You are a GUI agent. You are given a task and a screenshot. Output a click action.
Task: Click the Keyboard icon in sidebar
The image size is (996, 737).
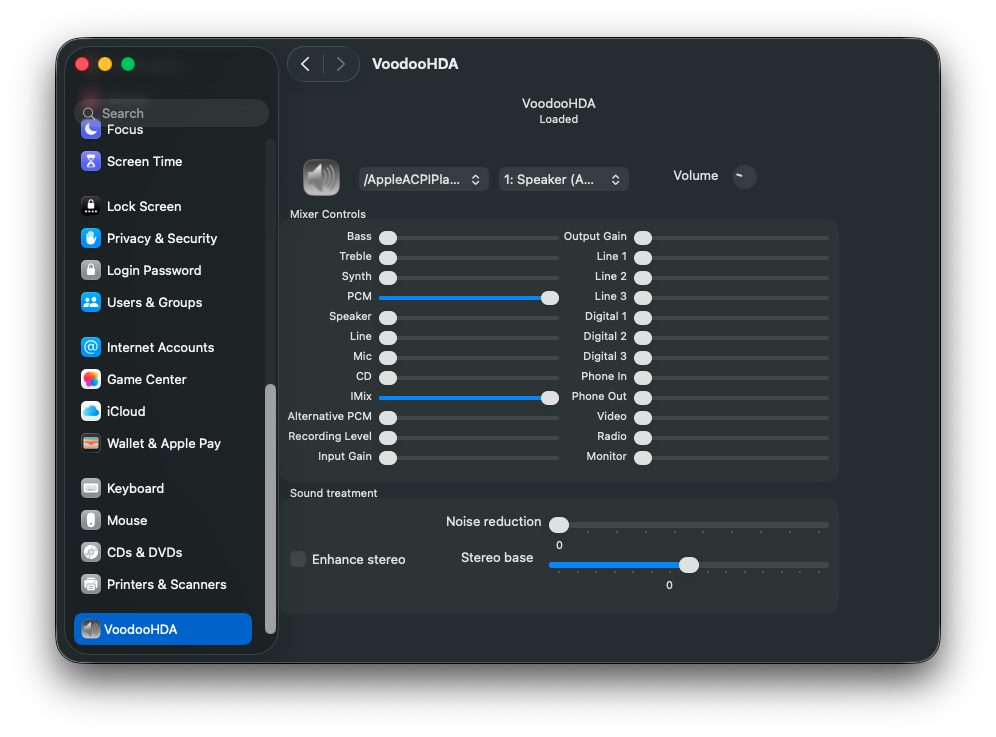[91, 488]
